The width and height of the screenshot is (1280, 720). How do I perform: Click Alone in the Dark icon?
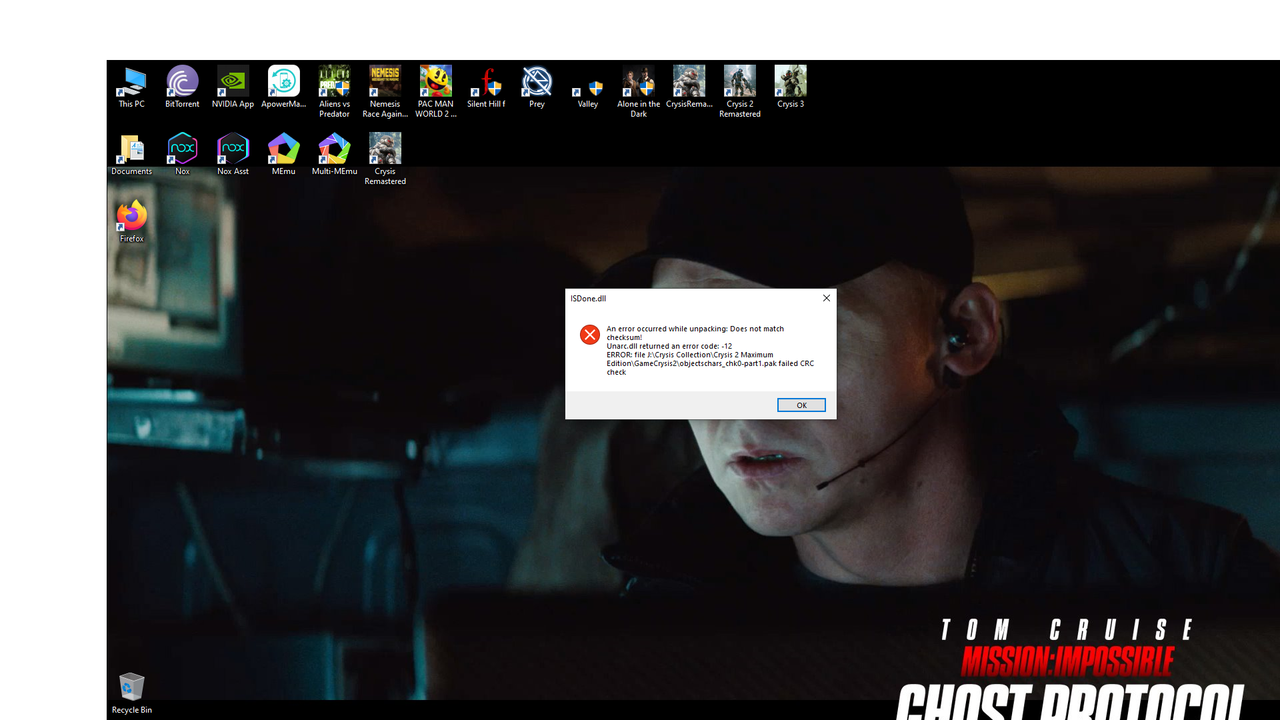(x=638, y=92)
